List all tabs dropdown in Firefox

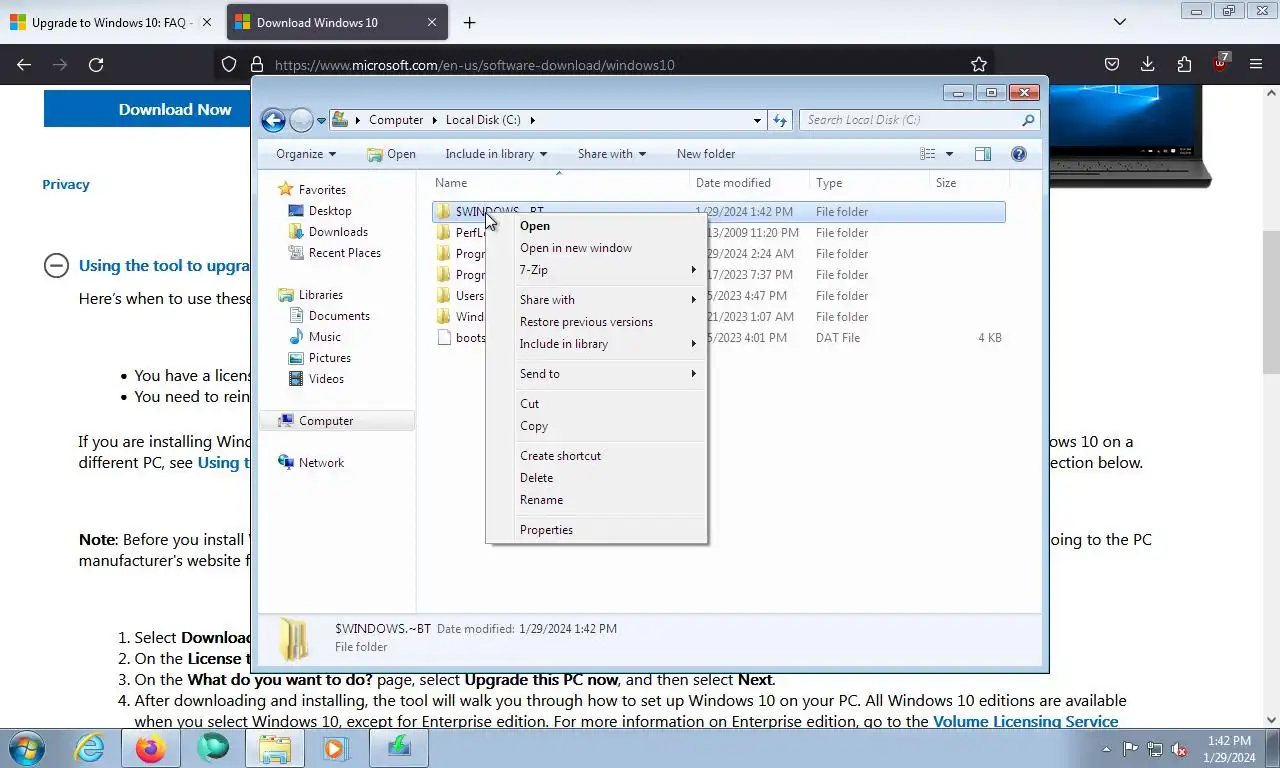[1120, 22]
